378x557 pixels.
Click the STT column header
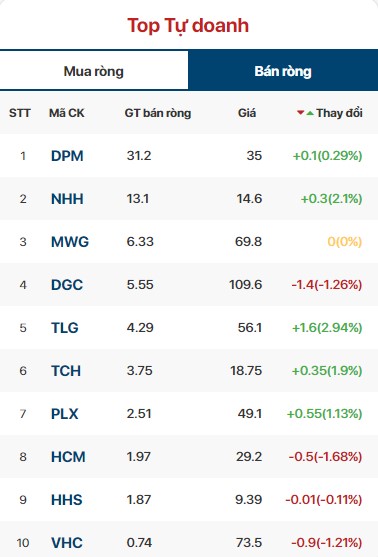pyautogui.click(x=20, y=113)
